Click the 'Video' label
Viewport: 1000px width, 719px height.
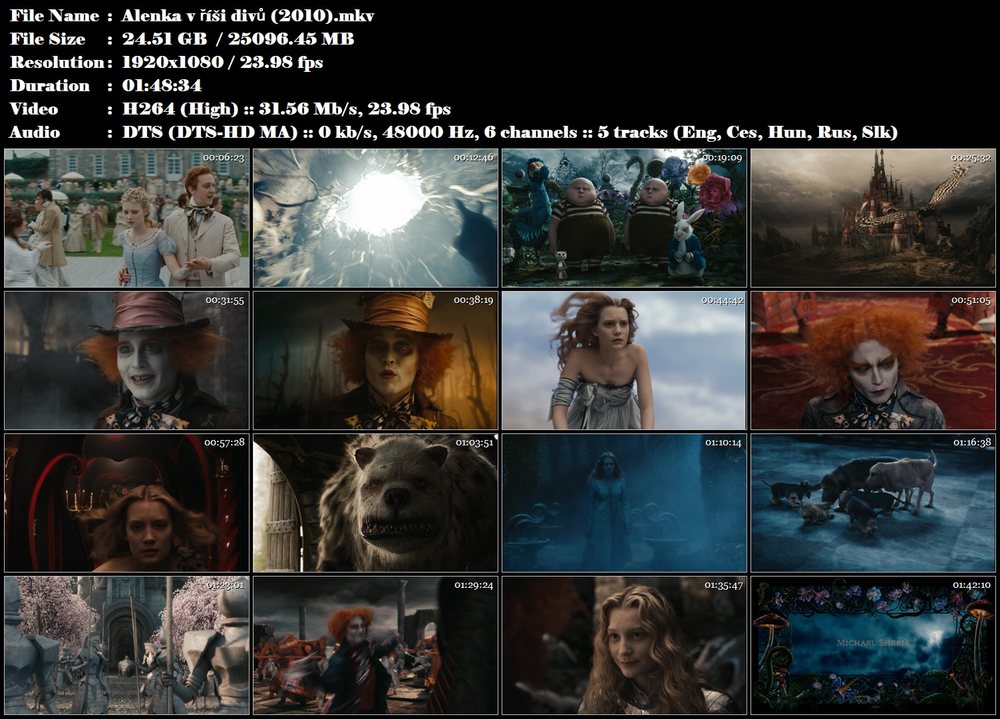[34, 109]
